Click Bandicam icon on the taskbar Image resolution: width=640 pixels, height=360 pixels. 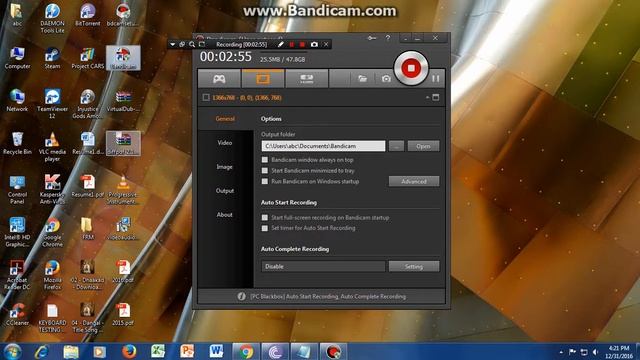click(x=333, y=351)
